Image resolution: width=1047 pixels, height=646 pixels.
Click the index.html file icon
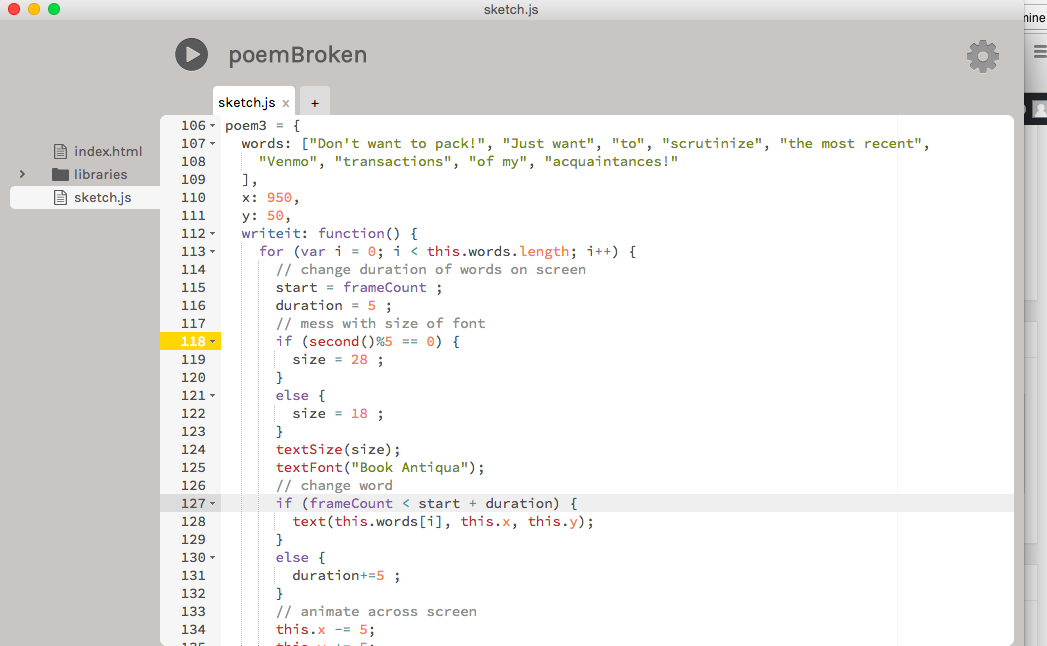[59, 151]
